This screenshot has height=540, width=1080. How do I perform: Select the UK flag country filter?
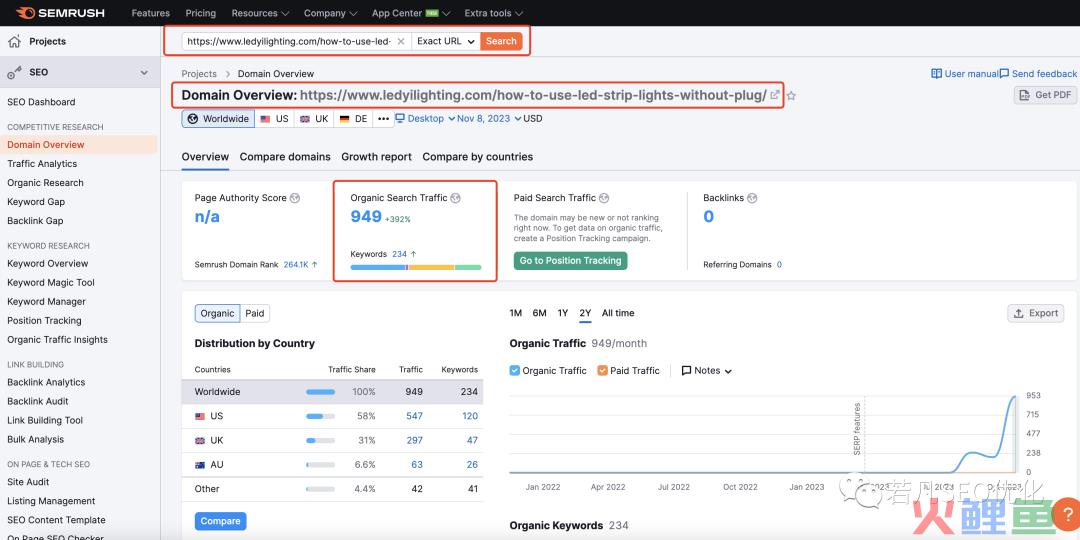click(314, 118)
